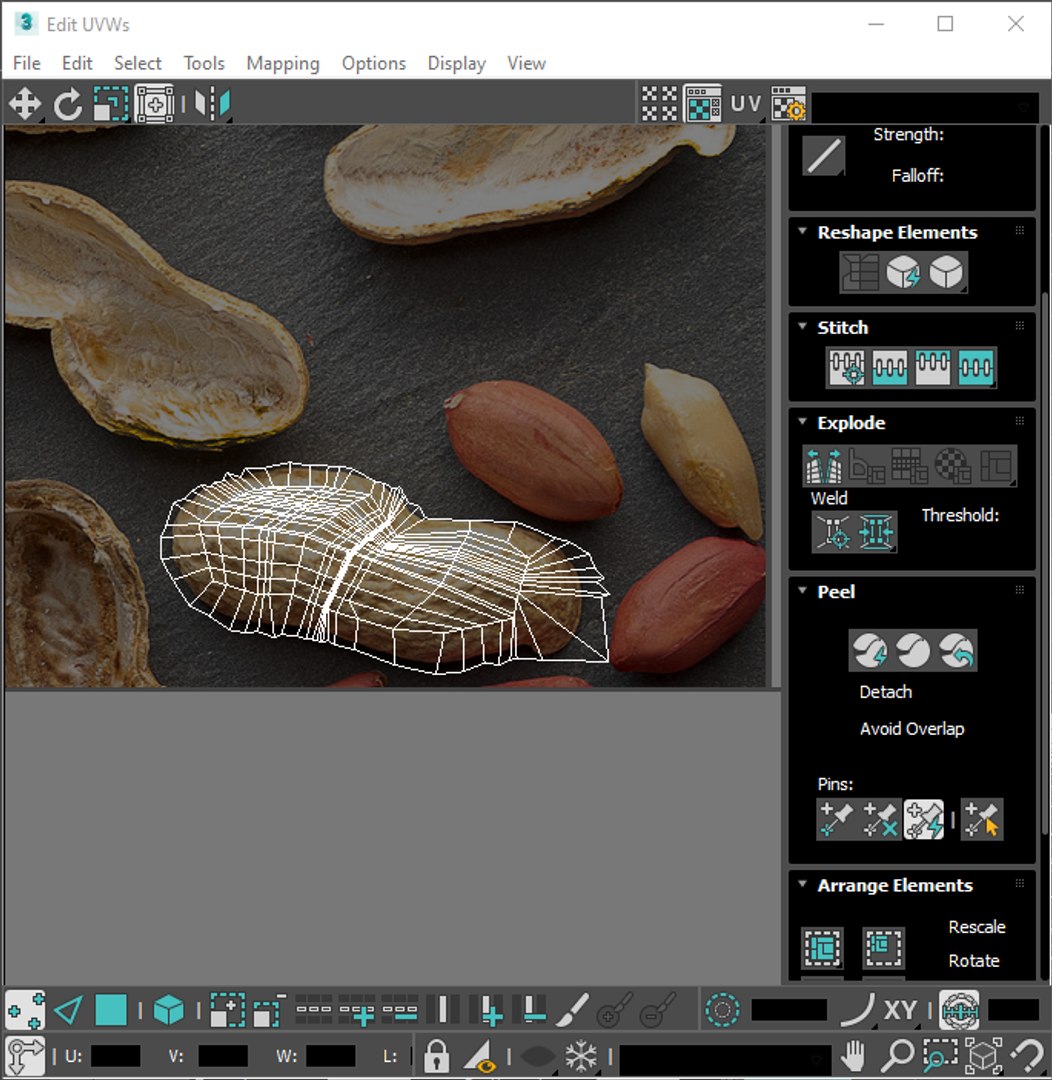Click the Reset Peel icon
This screenshot has height=1080, width=1052.
point(956,651)
